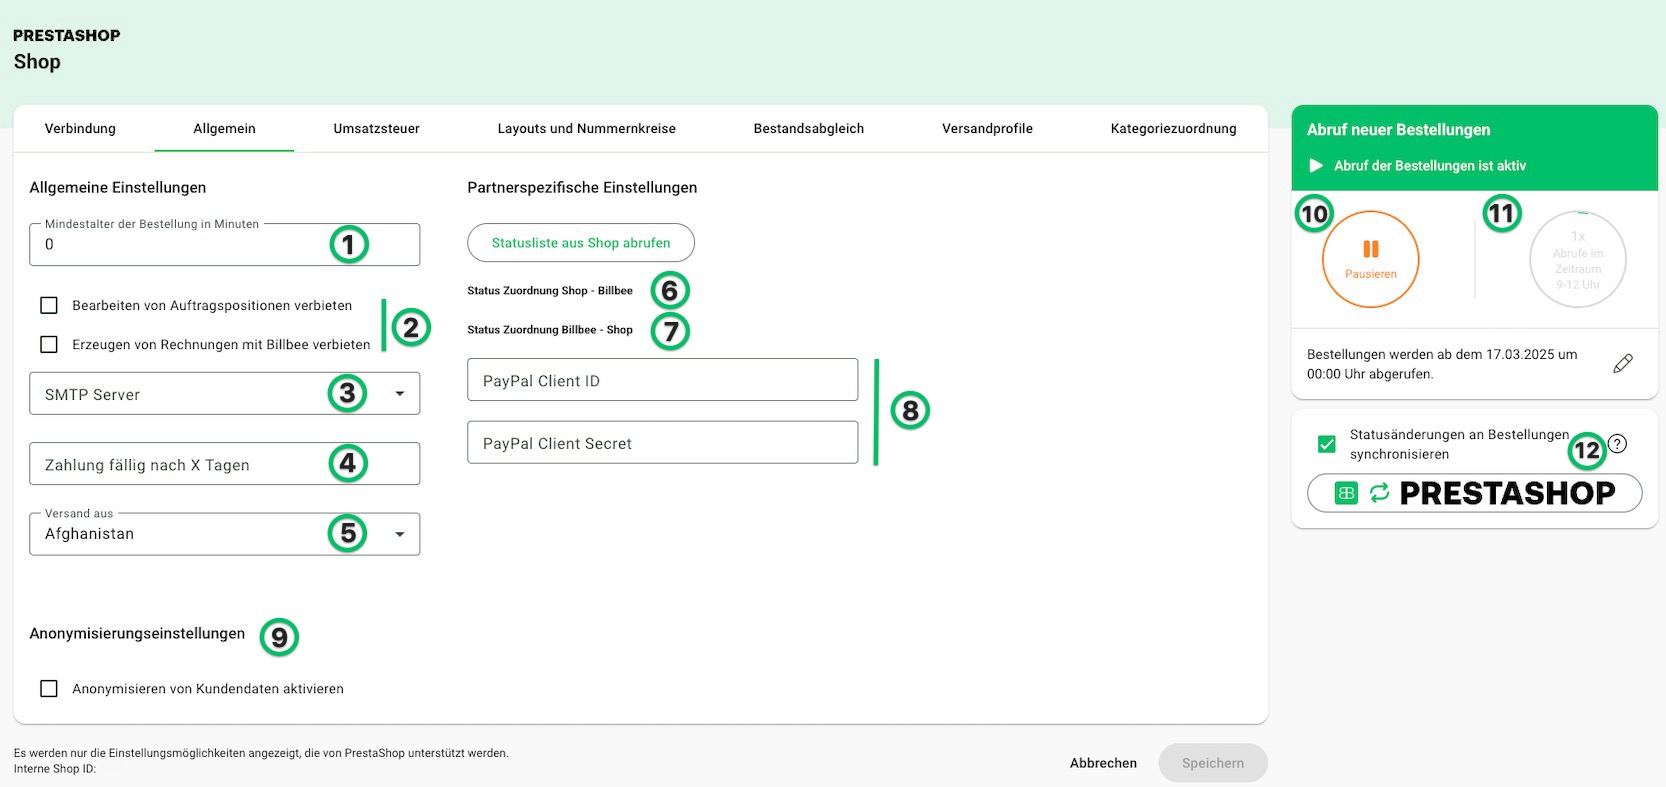The width and height of the screenshot is (1666, 787).
Task: Open Status Zuordnung Billbee - Shop link
Action: click(x=550, y=330)
